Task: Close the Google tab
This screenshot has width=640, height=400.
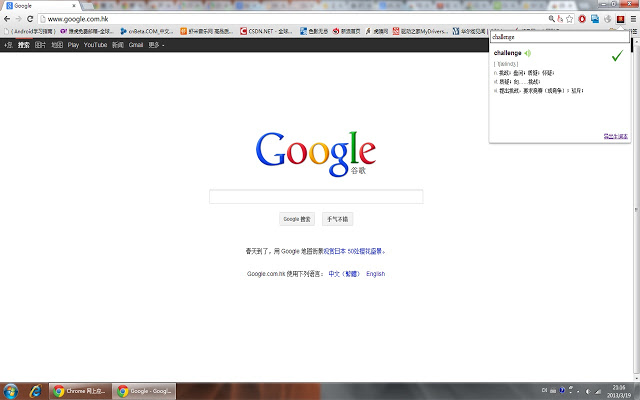Action: tap(74, 6)
